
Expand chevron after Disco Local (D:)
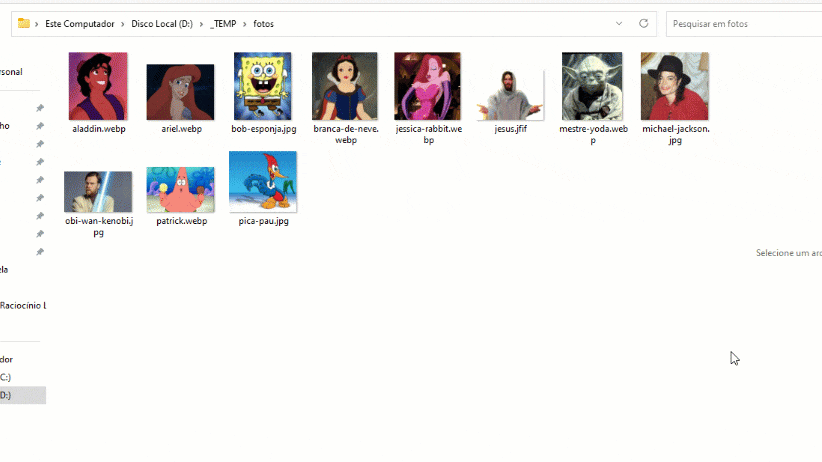(201, 24)
